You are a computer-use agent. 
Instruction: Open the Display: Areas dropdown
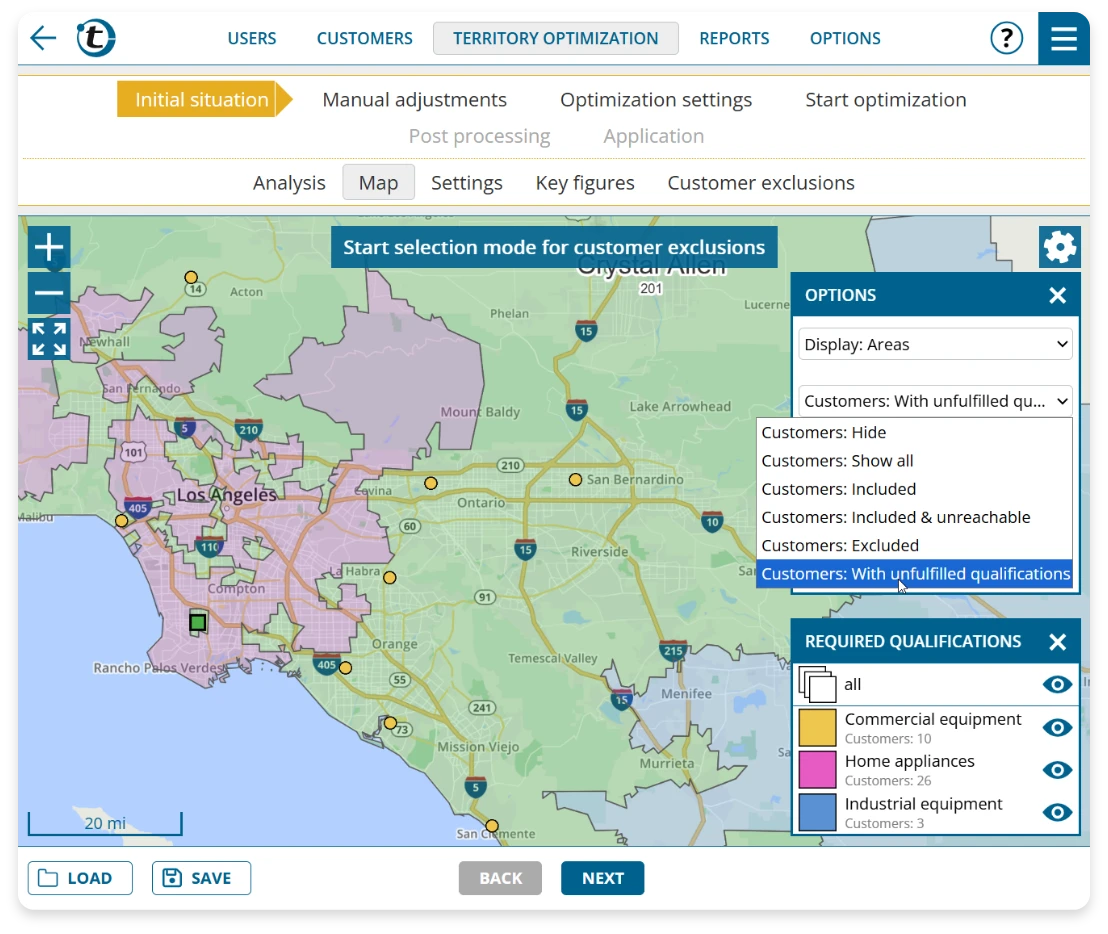point(936,344)
